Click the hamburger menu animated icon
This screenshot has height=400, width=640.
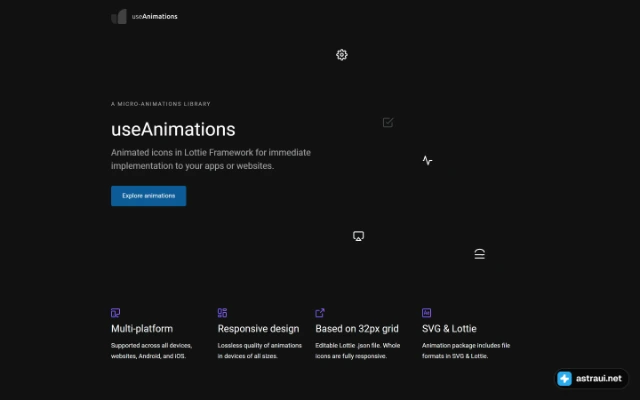tap(480, 254)
